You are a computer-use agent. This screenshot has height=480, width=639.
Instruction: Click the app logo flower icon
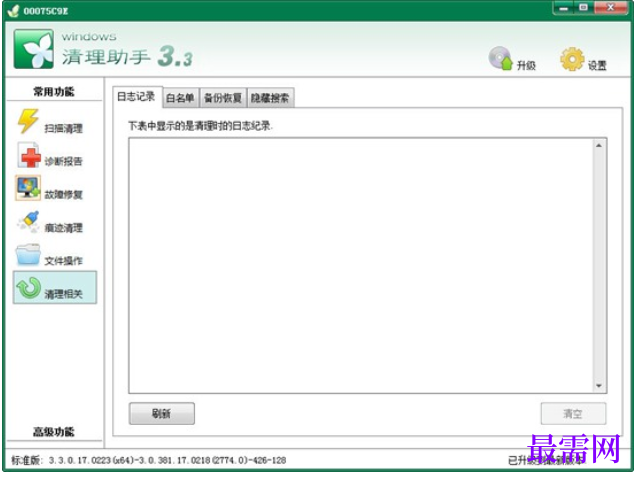33,48
